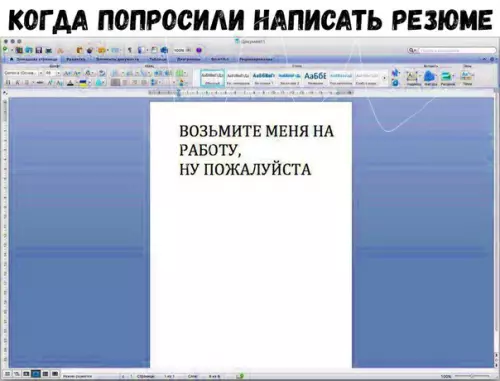Open the Charts ribbon tab
The width and height of the screenshot is (500, 381).
click(x=188, y=59)
